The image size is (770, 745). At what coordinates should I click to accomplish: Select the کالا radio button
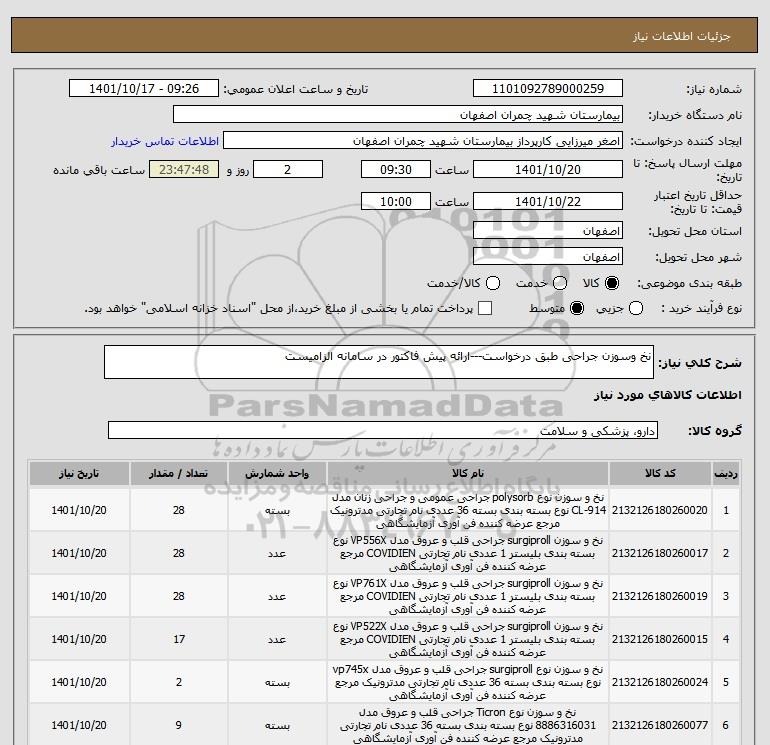[612, 283]
